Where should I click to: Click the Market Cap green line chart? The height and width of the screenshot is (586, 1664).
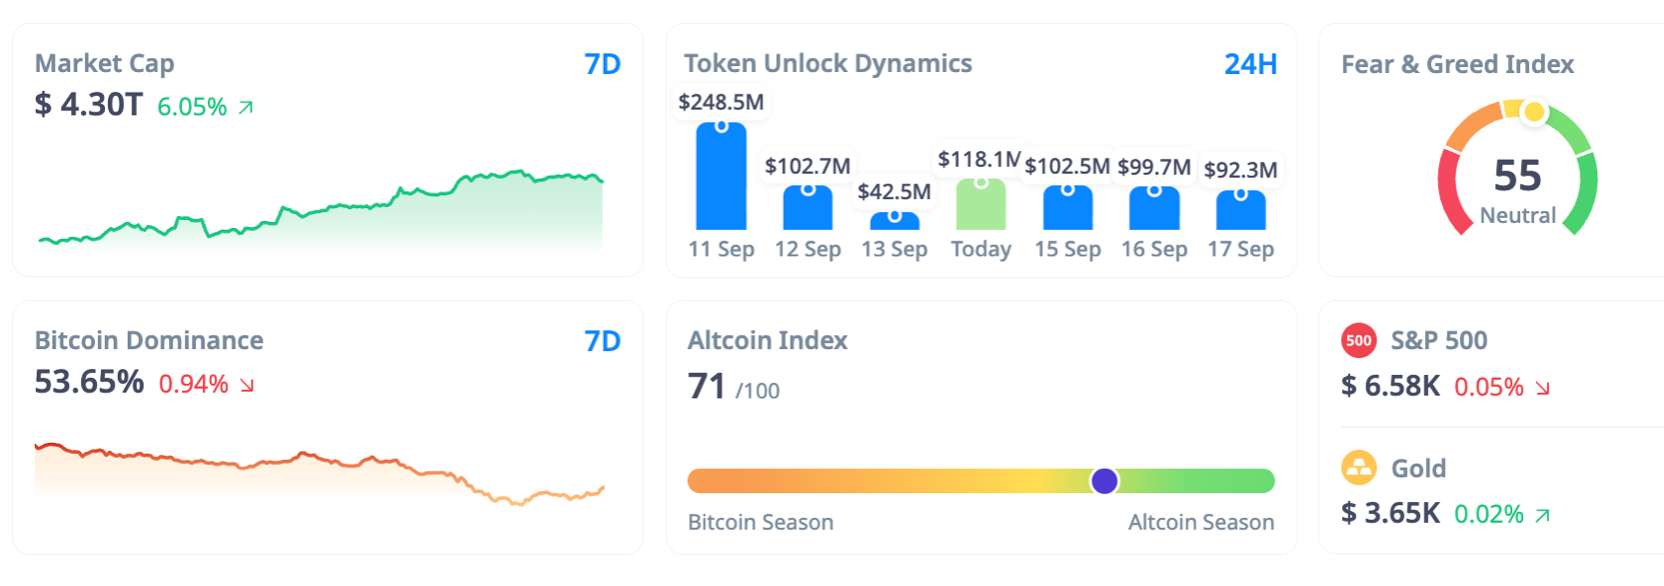(320, 210)
